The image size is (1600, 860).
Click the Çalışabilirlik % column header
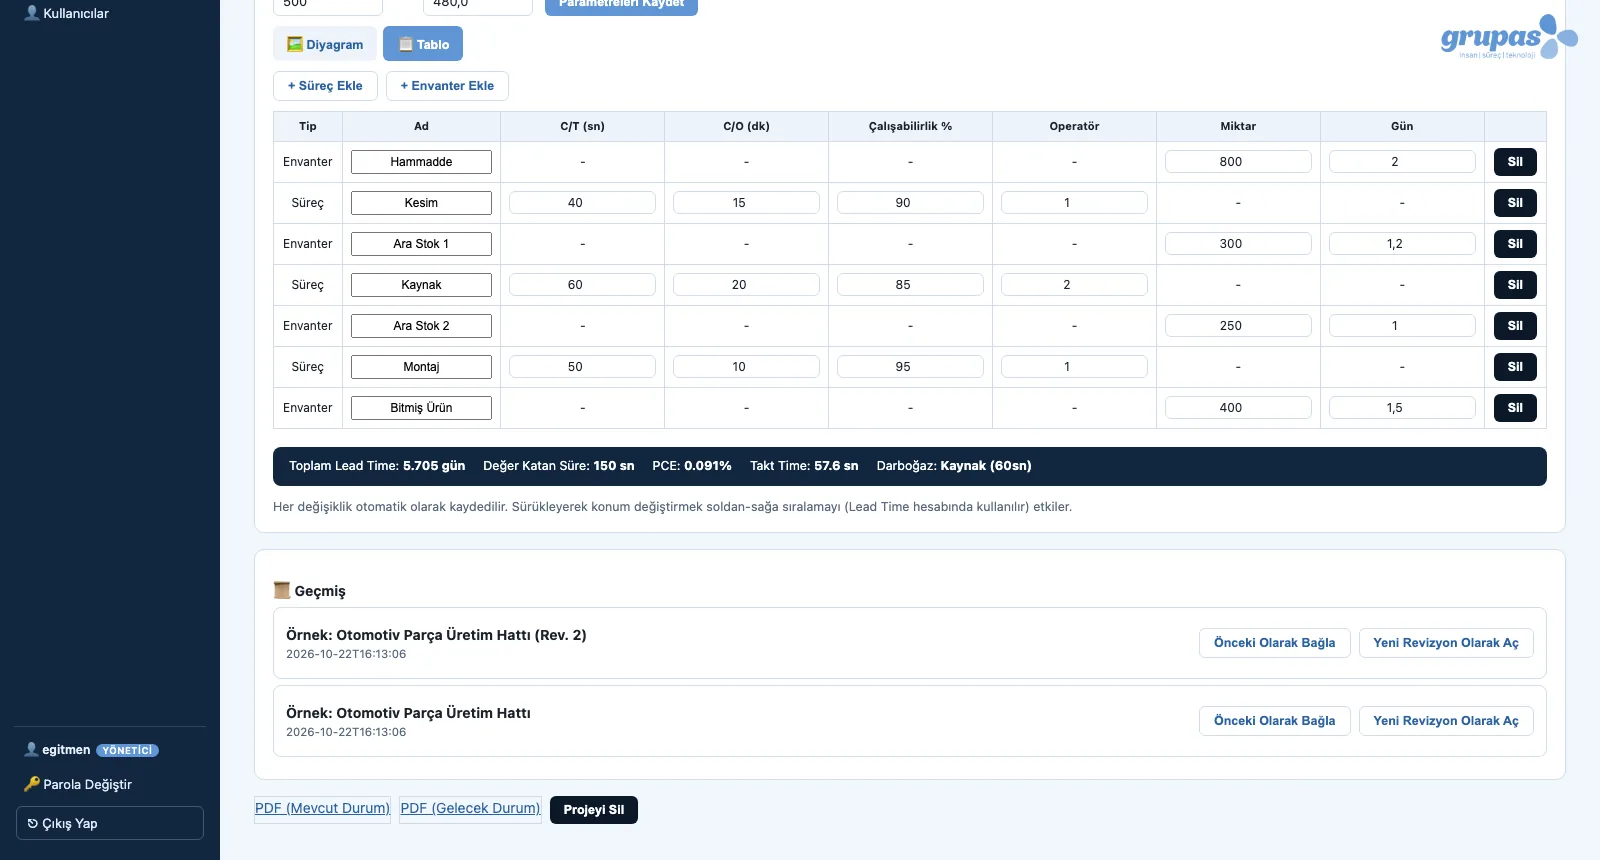point(910,126)
